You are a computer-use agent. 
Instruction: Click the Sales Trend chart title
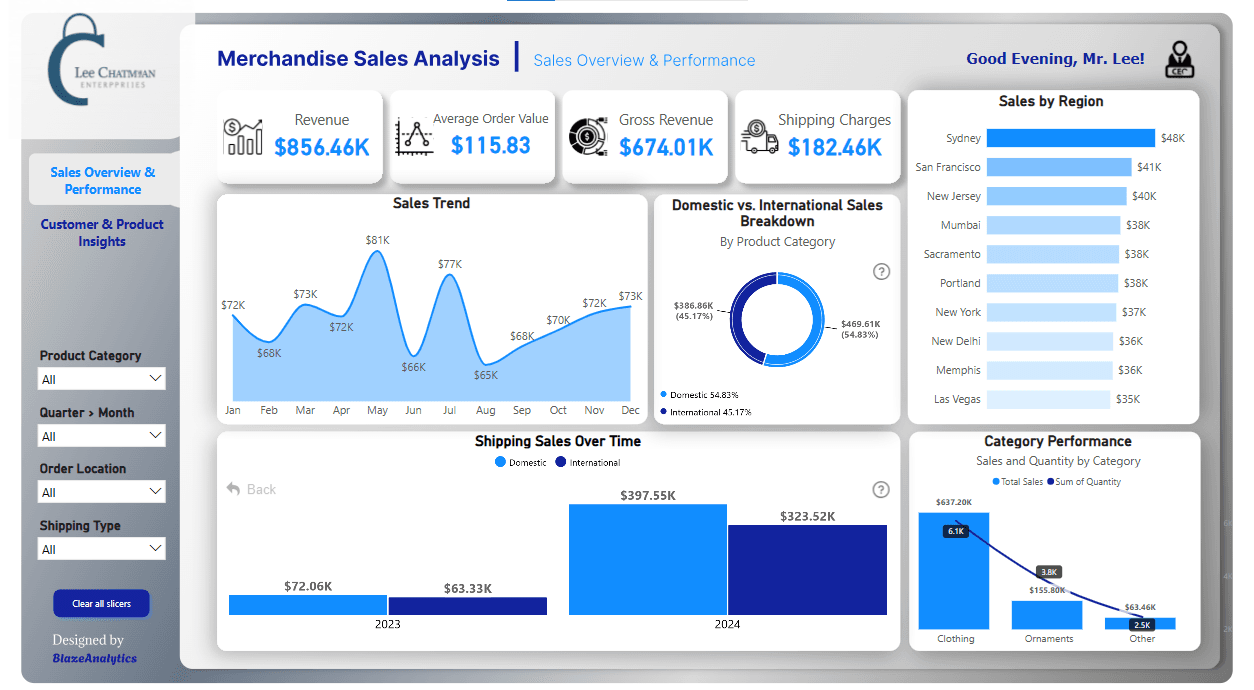[431, 203]
